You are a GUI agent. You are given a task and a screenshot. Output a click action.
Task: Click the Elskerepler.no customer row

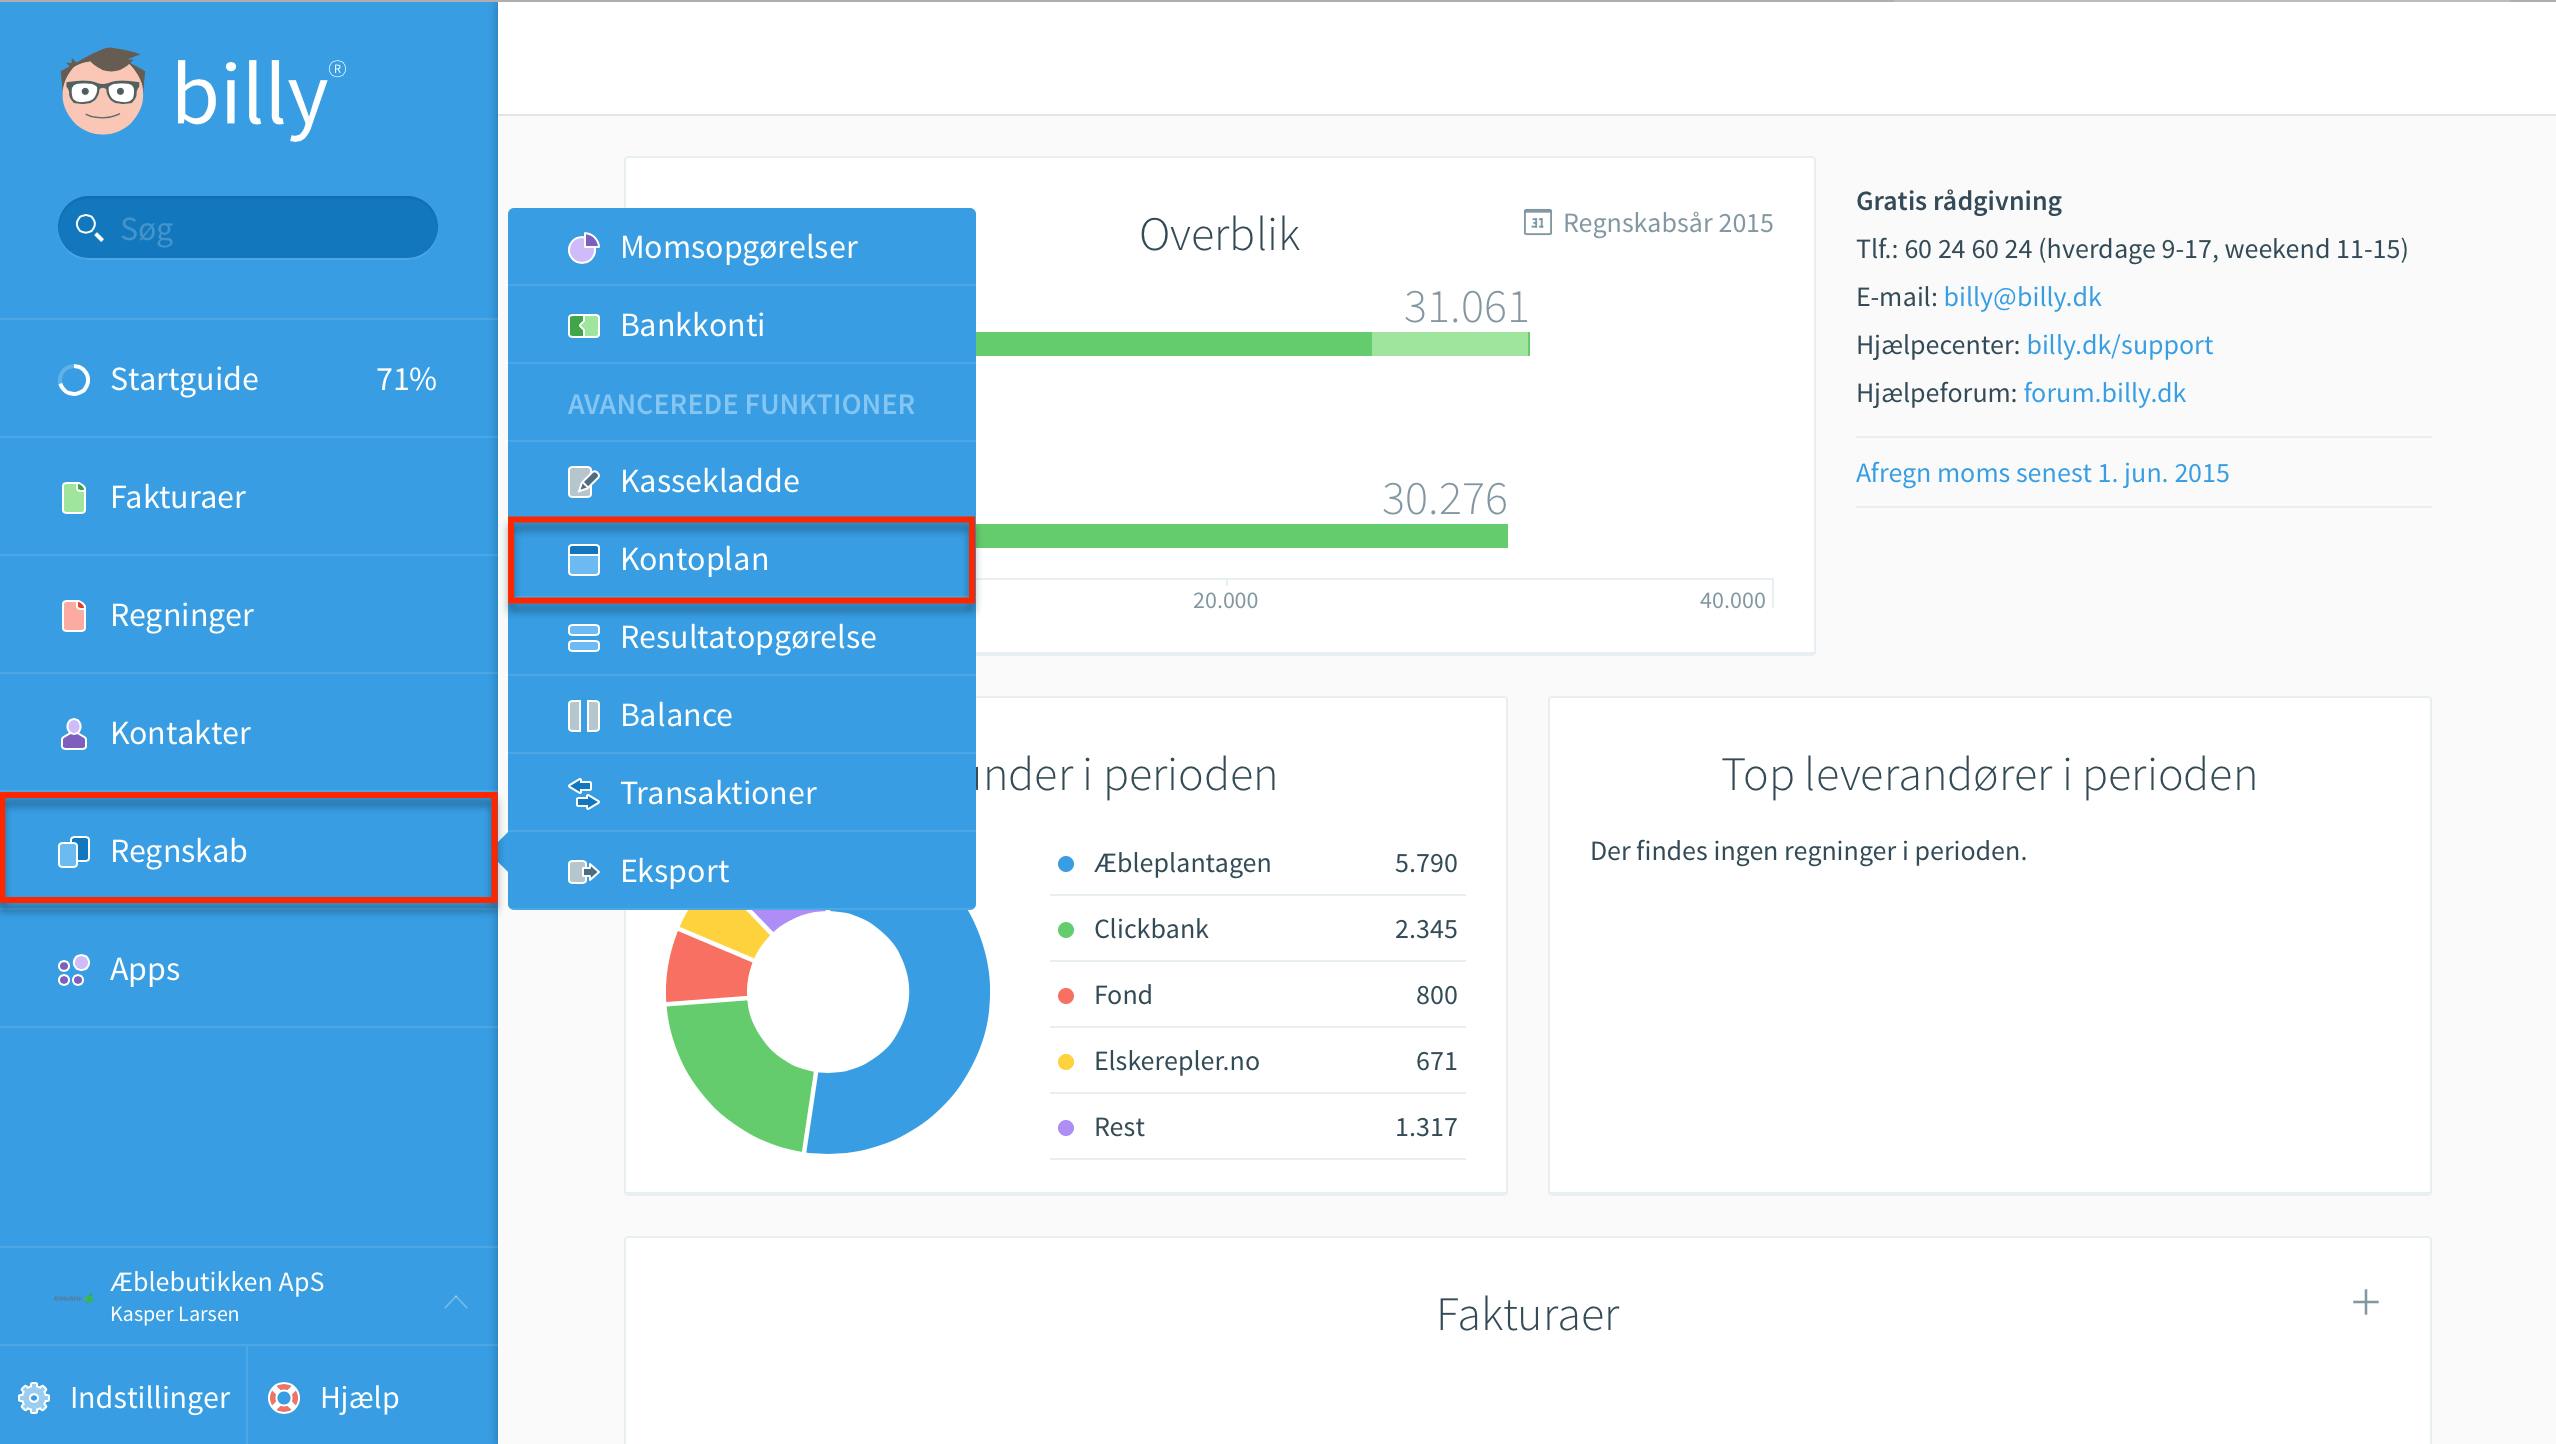click(1258, 1061)
